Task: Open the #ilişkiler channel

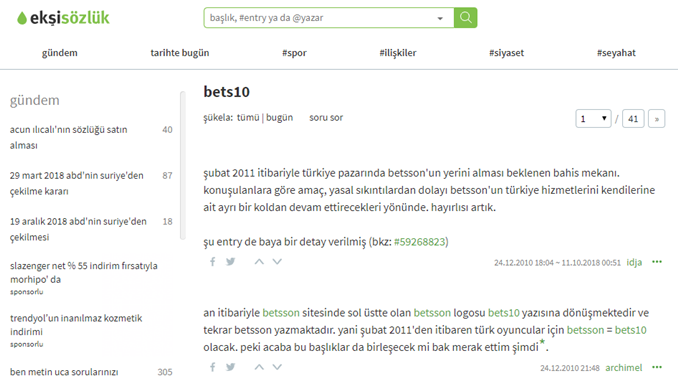Action: click(x=398, y=53)
